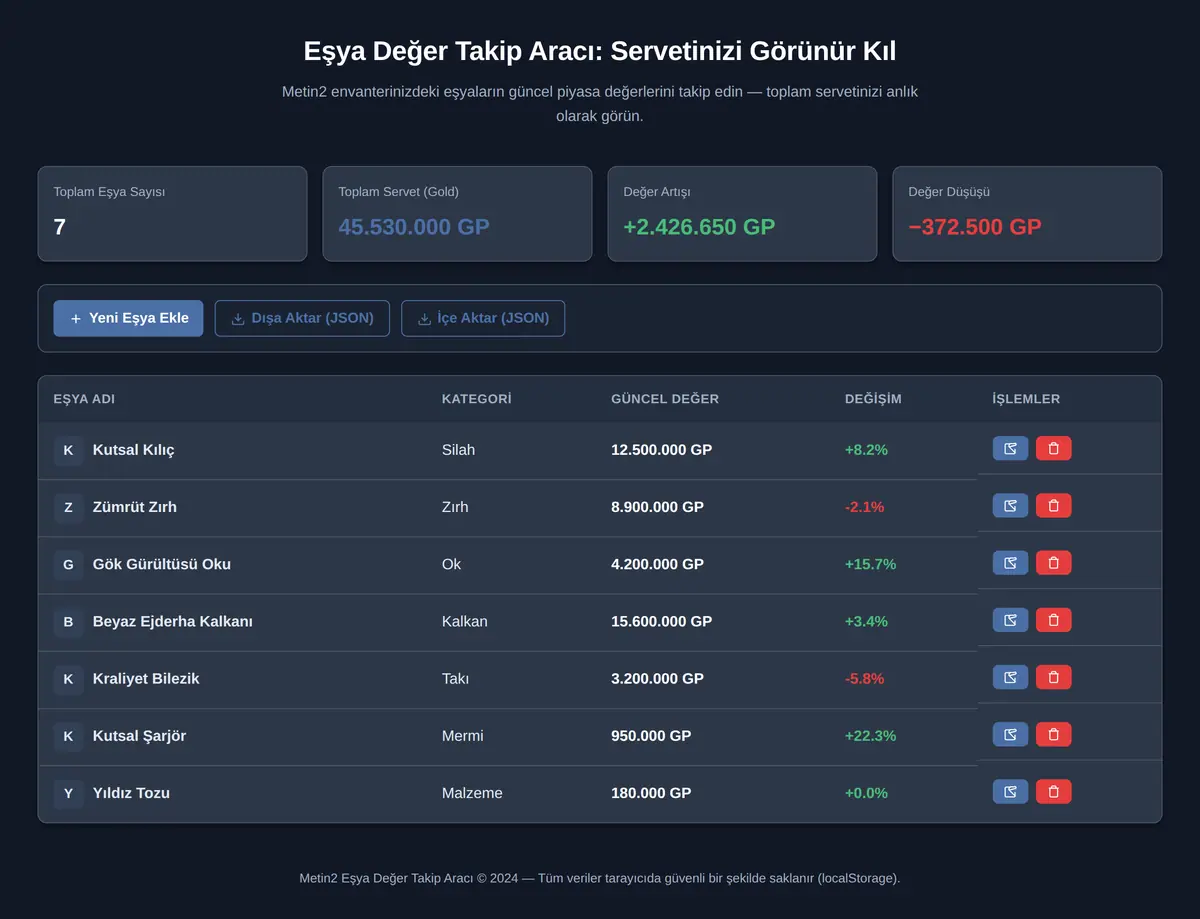The height and width of the screenshot is (919, 1200).
Task: Select the Beyaz Ejderha Kalkanı name
Action: pos(173,621)
